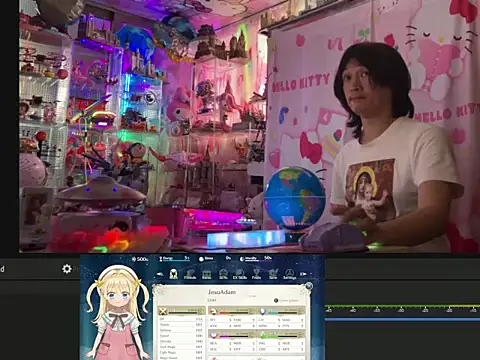This screenshot has height=360, width=480.
Task: Open the EX Skills tab
Action: click(x=240, y=274)
